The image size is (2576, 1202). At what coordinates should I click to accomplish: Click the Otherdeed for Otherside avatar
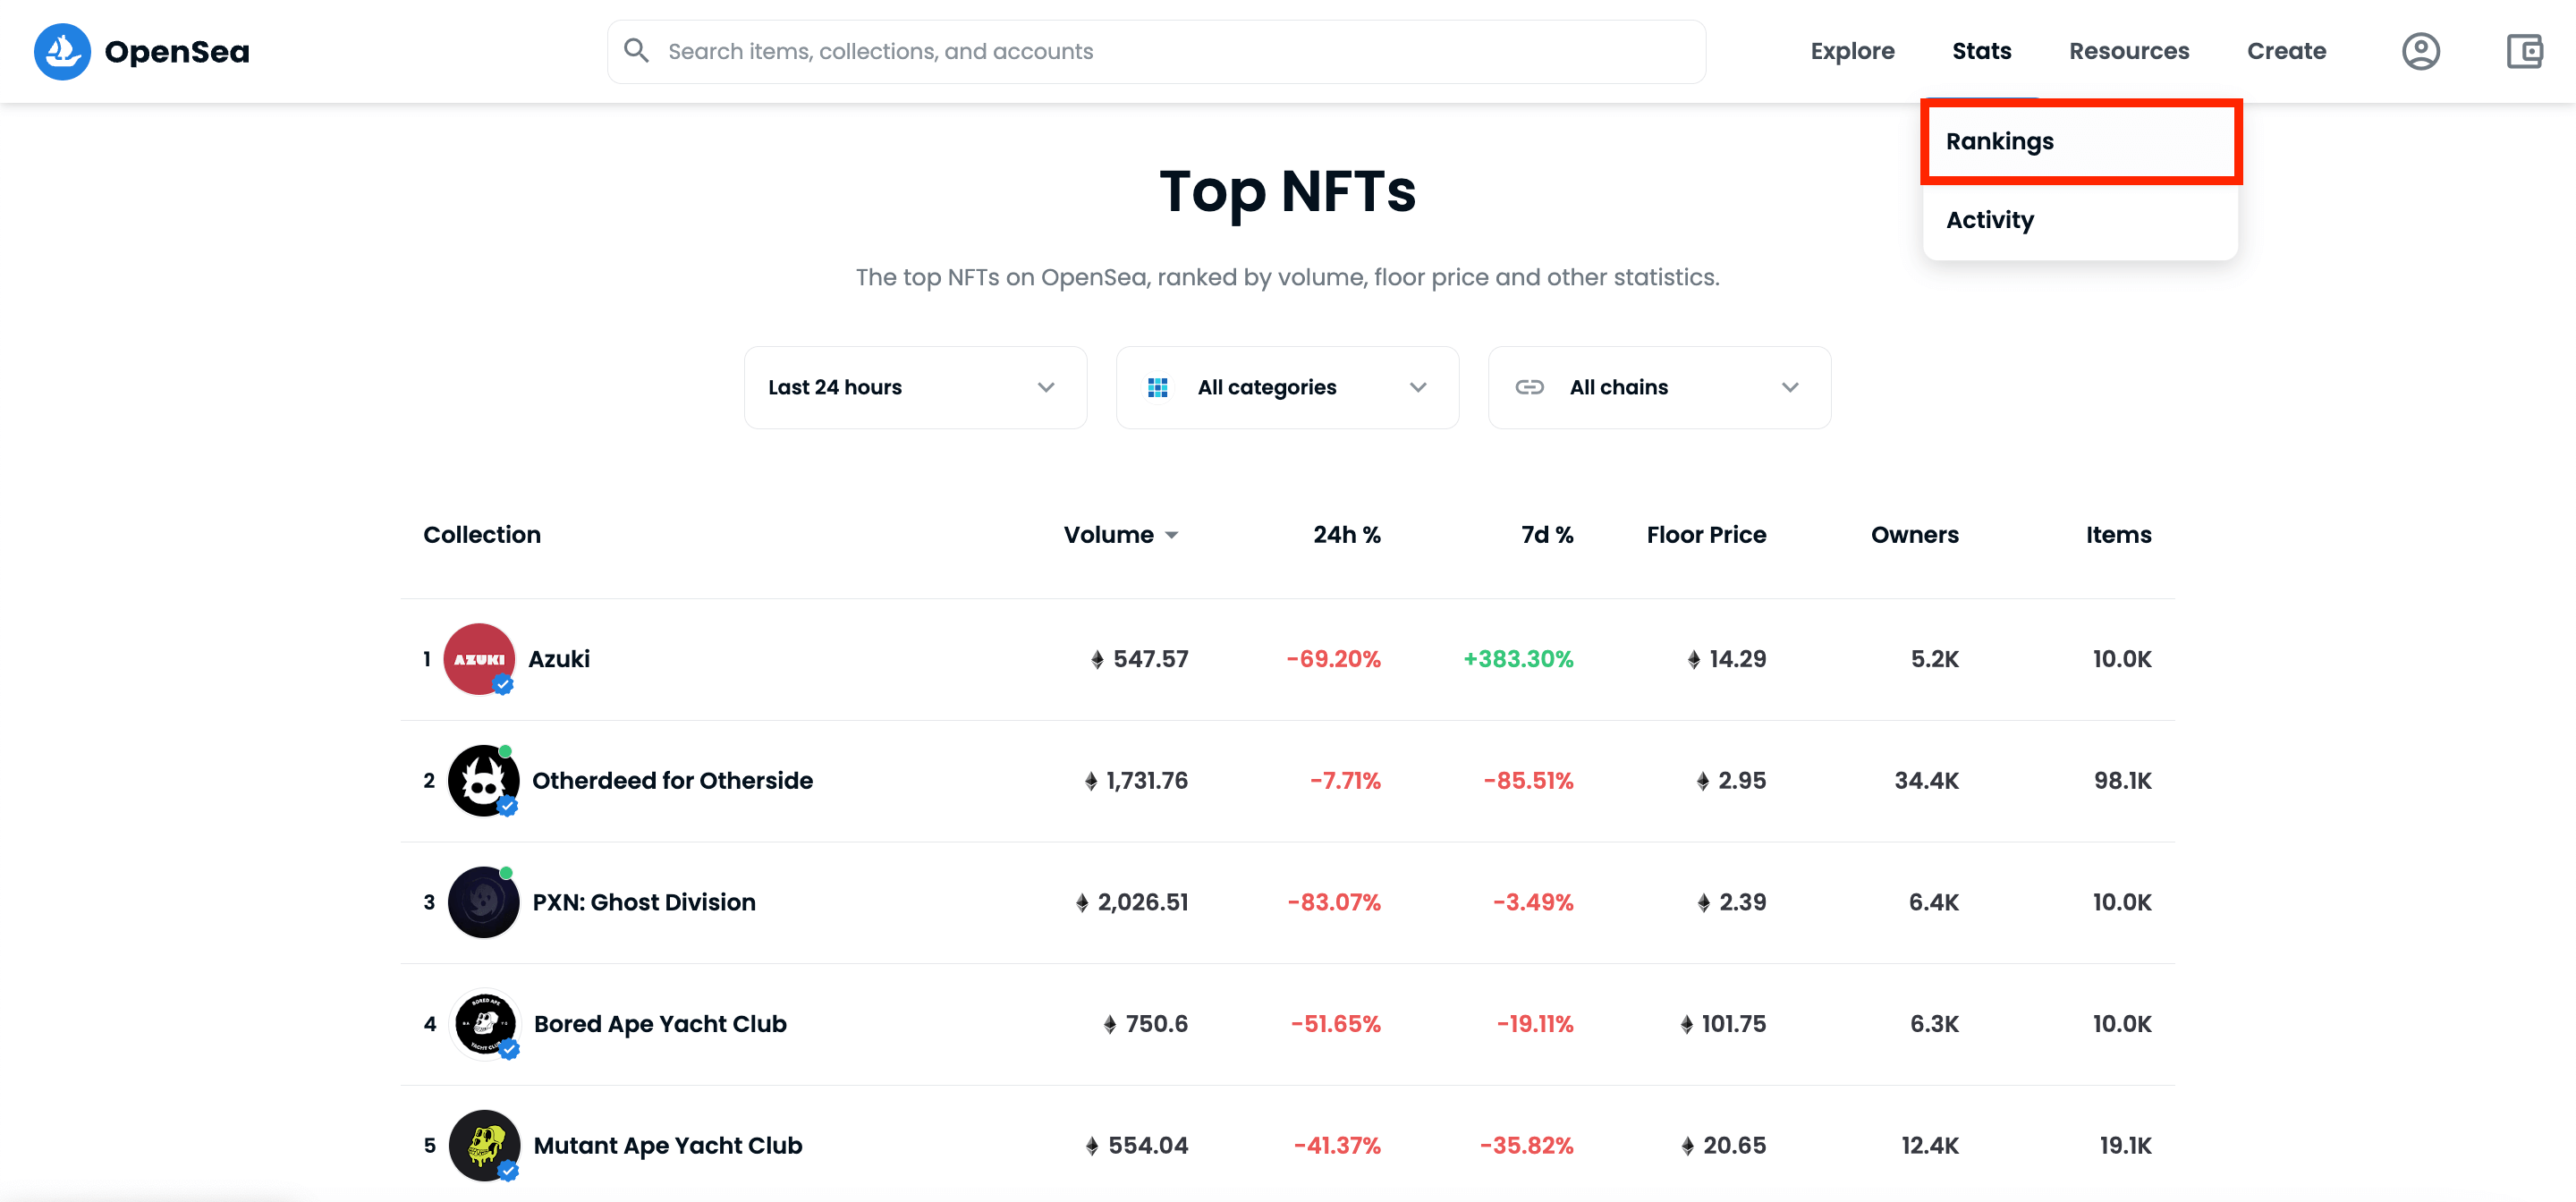pyautogui.click(x=483, y=780)
